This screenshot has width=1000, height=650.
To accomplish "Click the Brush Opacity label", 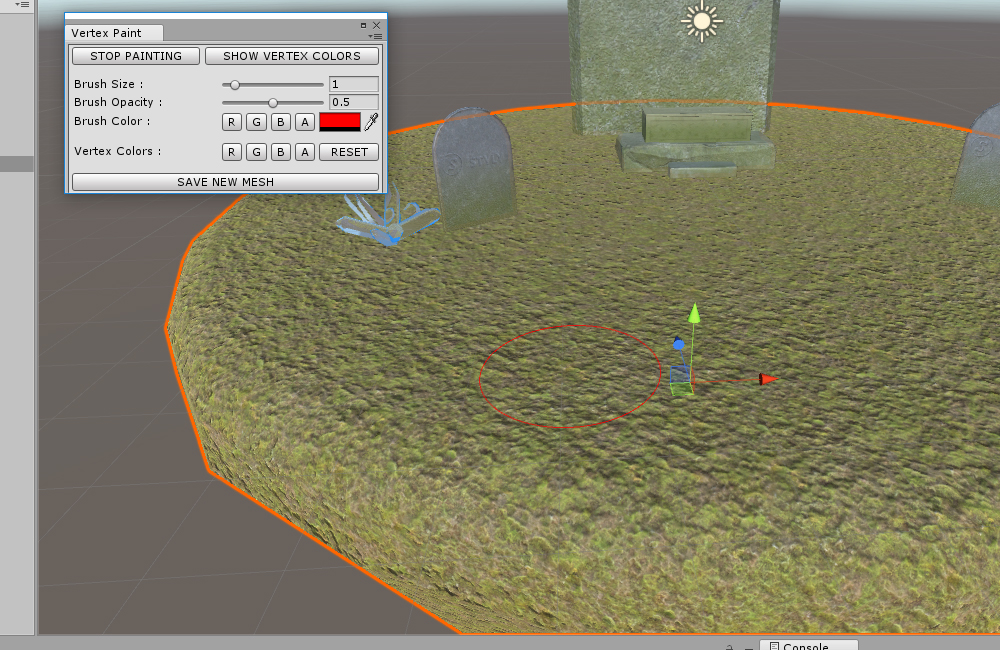I will [118, 102].
